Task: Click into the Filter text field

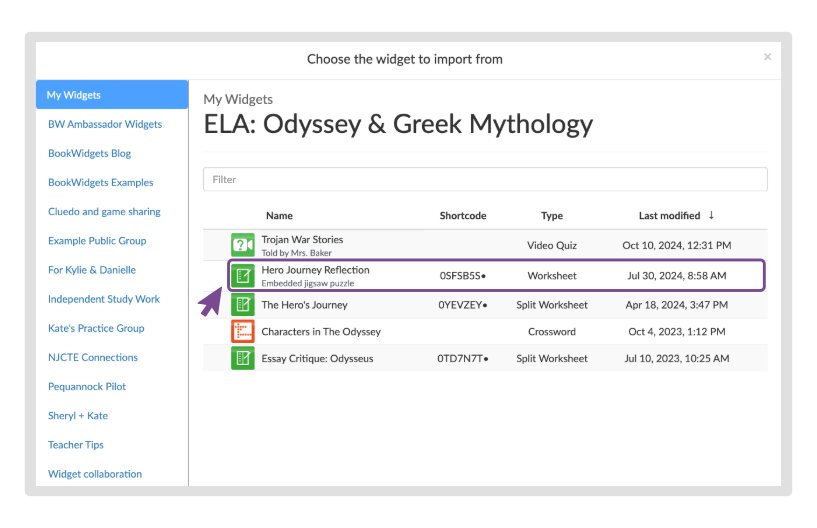Action: point(485,179)
